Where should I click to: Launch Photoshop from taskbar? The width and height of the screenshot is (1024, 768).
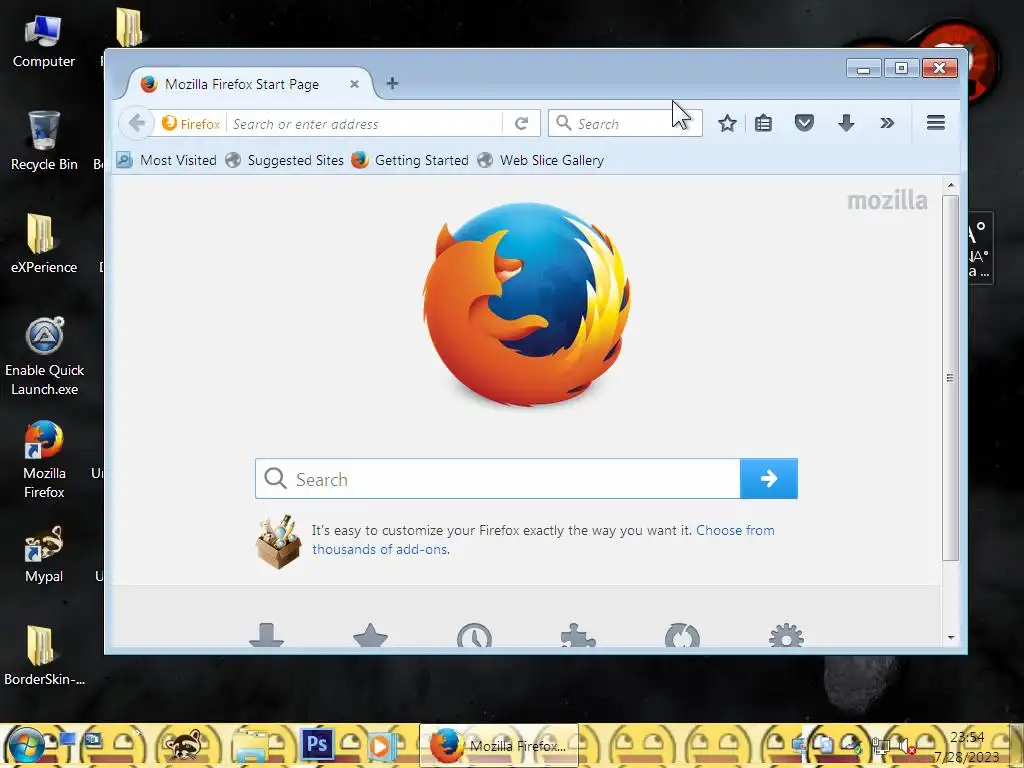pos(317,744)
